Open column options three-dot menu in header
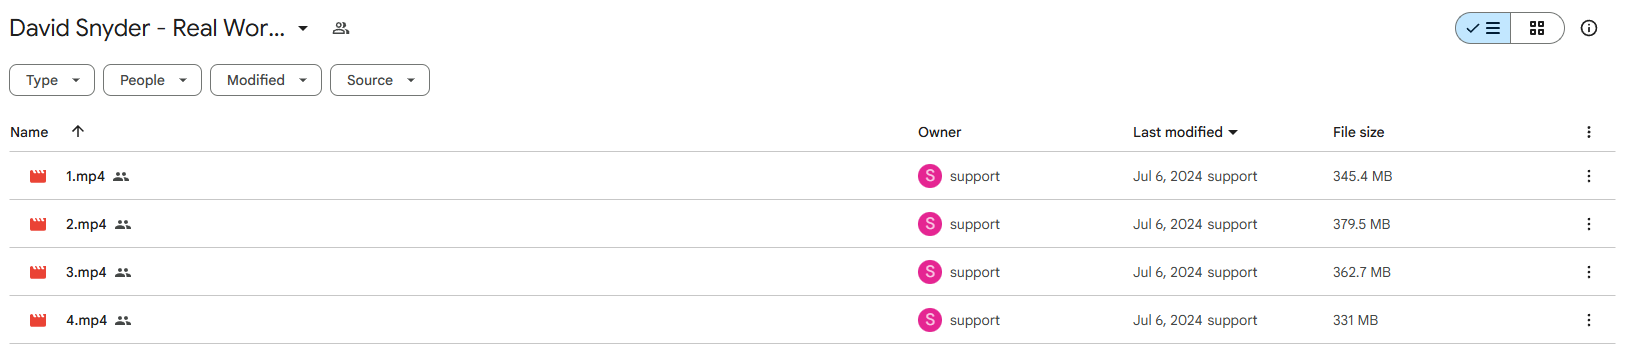The image size is (1631, 364). click(x=1588, y=132)
